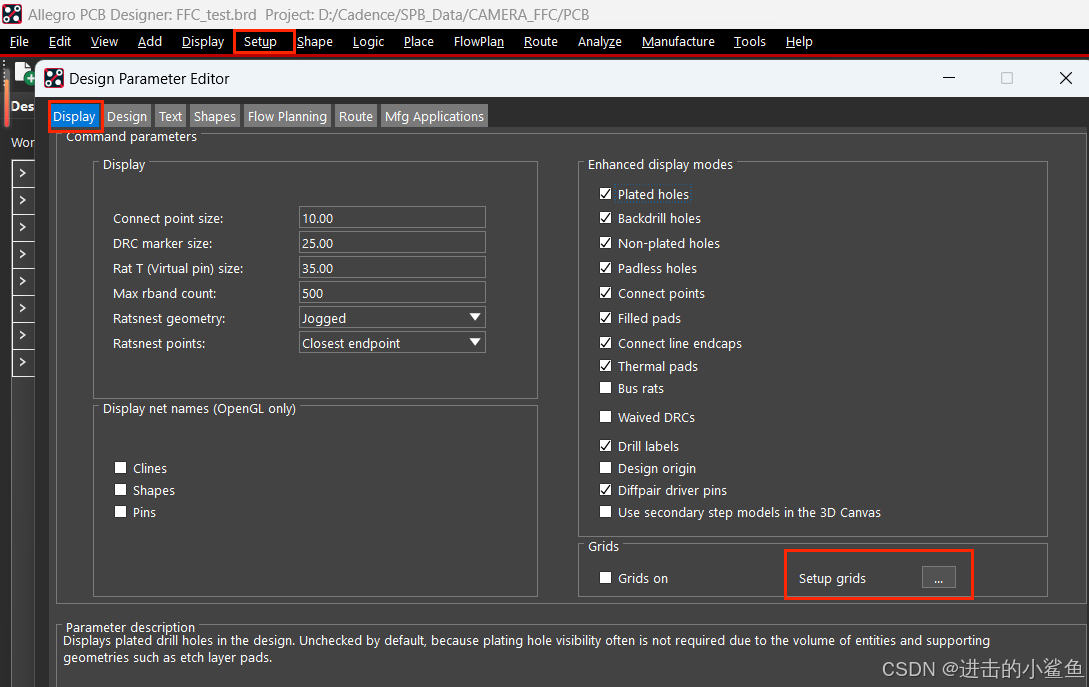The image size is (1089, 687).
Task: Close the Design Parameter Editor dialog
Action: pyautogui.click(x=1065, y=78)
